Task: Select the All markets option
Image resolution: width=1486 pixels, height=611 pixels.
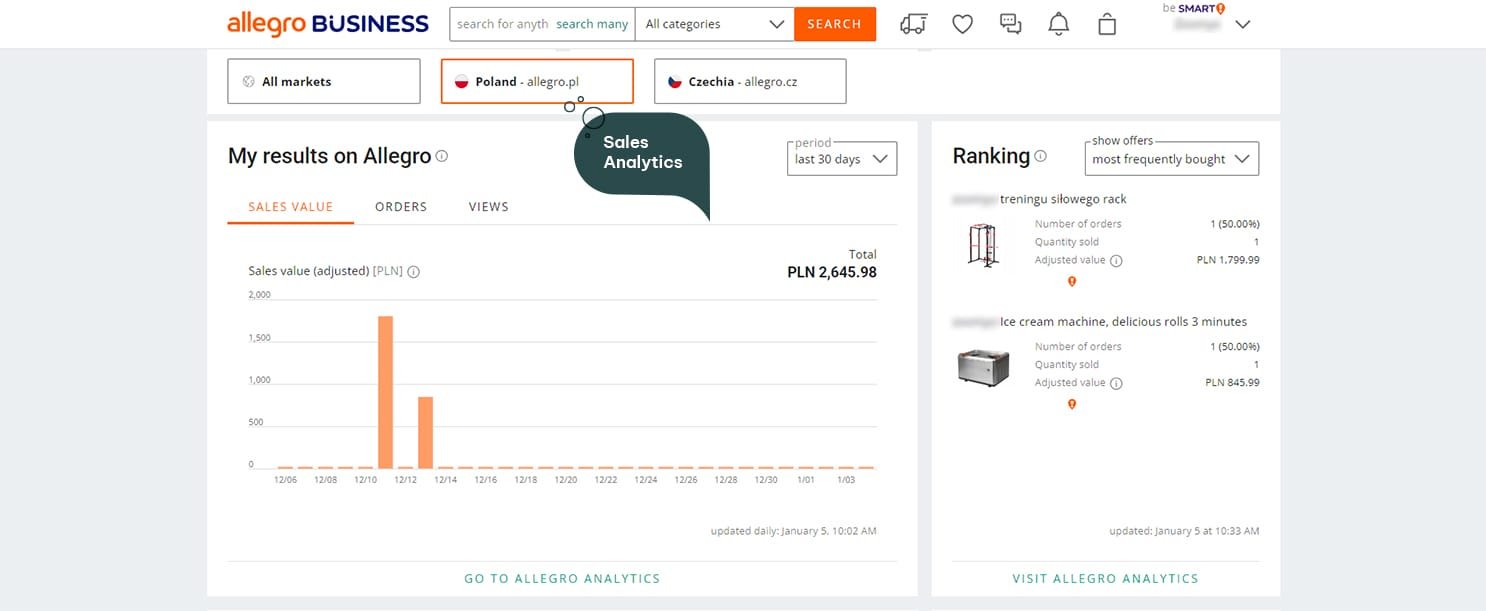Action: [x=323, y=81]
